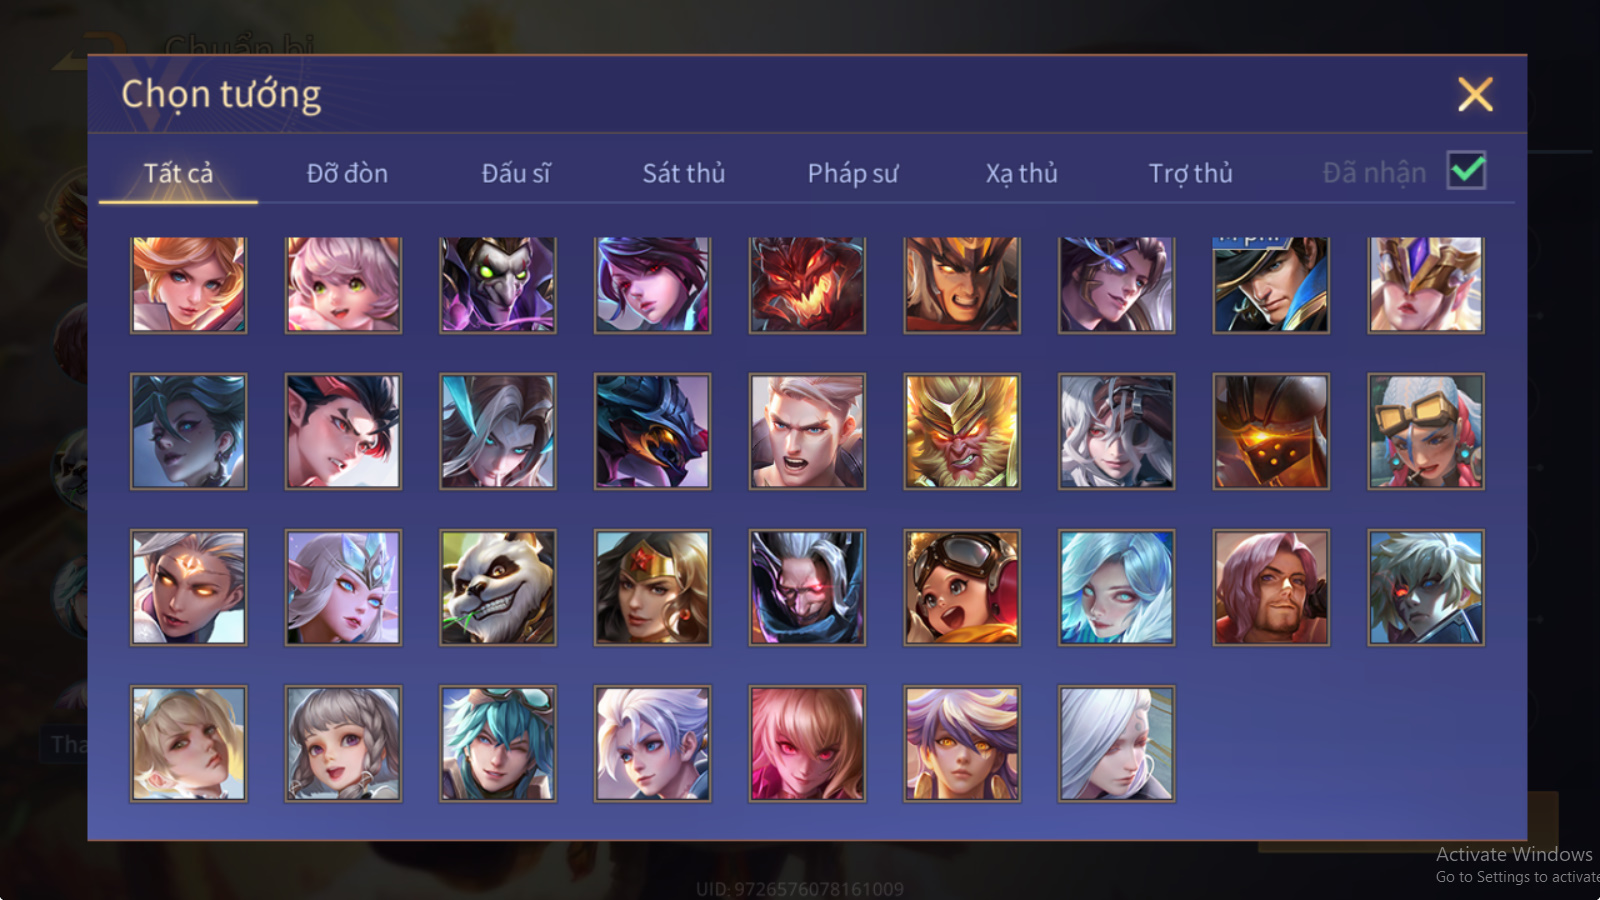The height and width of the screenshot is (900, 1600).
Task: Choose the green-eyed purple joker hero
Action: point(498,284)
